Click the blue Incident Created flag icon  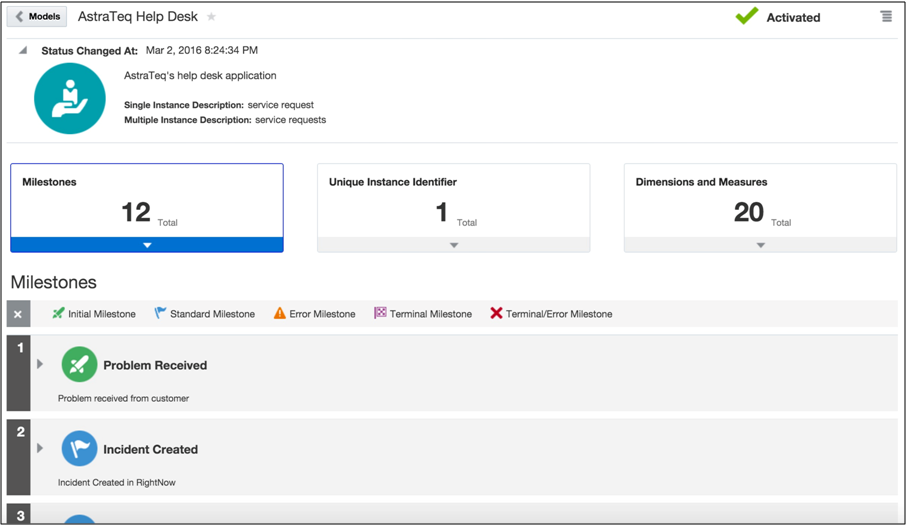[79, 448]
